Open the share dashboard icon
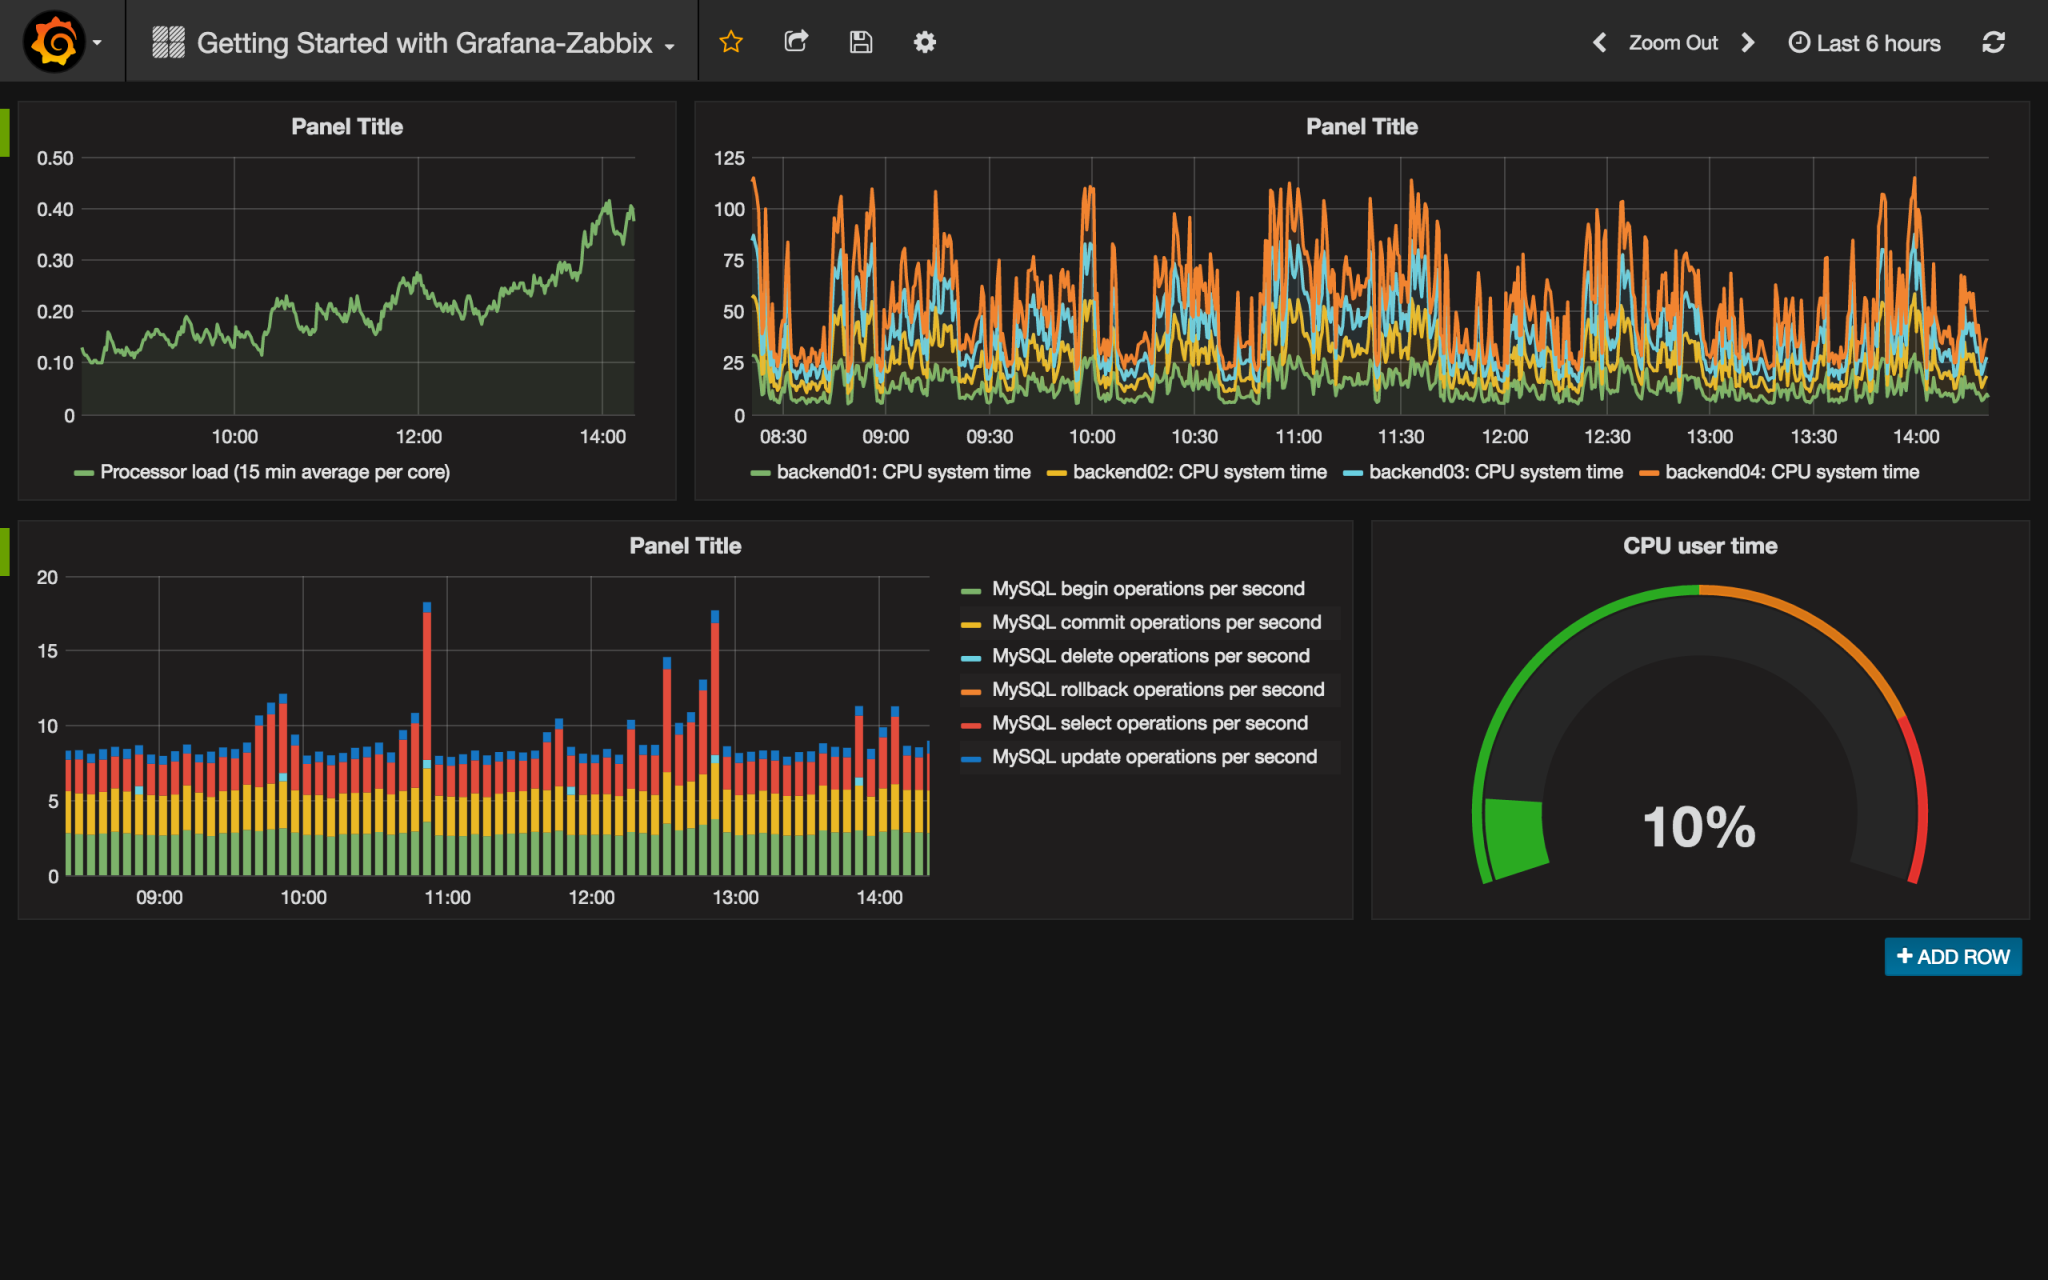Screen dimensions: 2048x1280 (x=796, y=41)
